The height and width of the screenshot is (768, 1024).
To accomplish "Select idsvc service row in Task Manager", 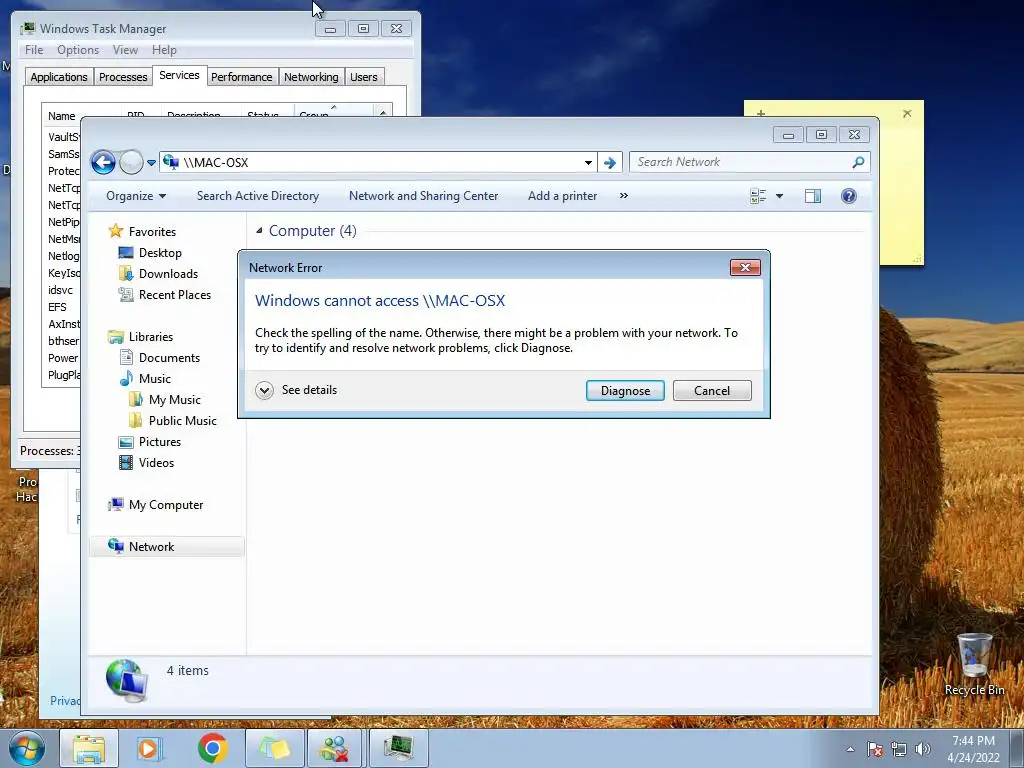I will coord(61,290).
